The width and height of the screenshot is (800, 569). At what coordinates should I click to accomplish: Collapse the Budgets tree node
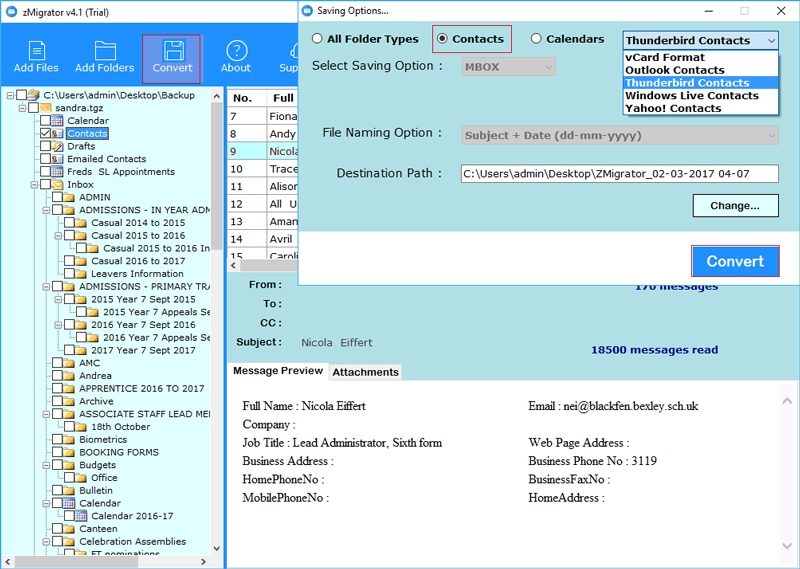(46, 465)
